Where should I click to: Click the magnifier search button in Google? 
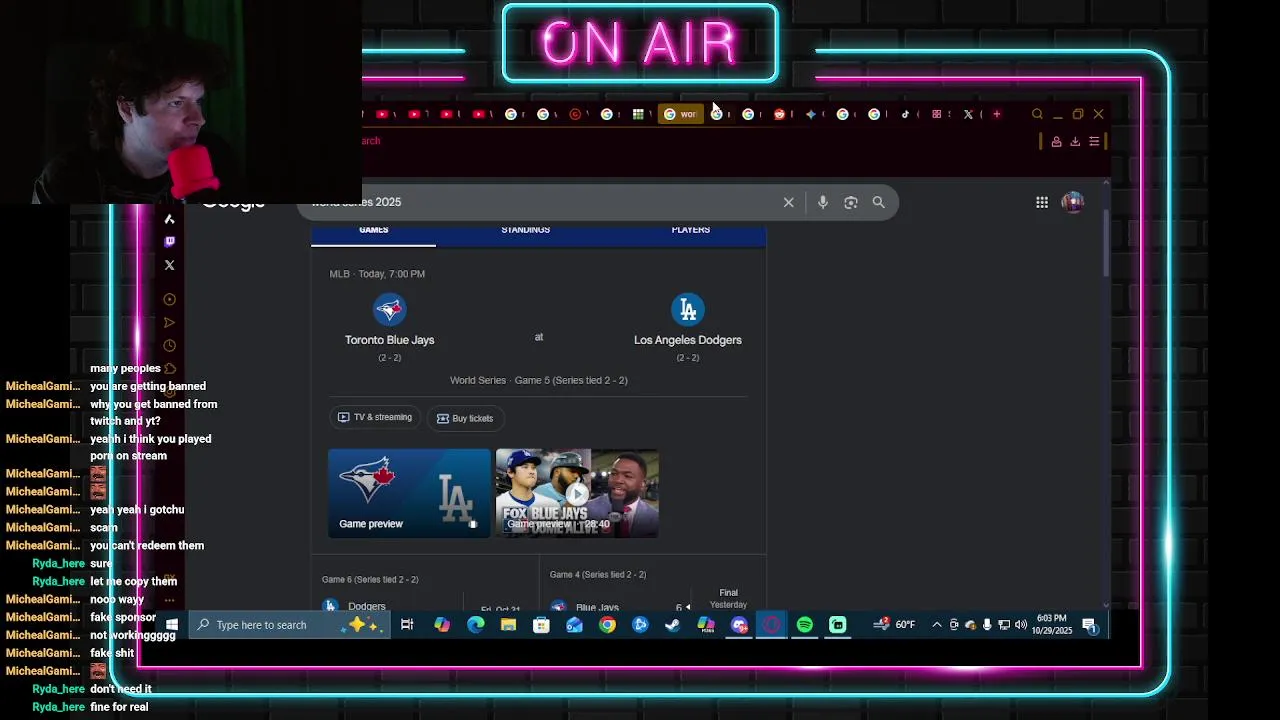(x=878, y=202)
